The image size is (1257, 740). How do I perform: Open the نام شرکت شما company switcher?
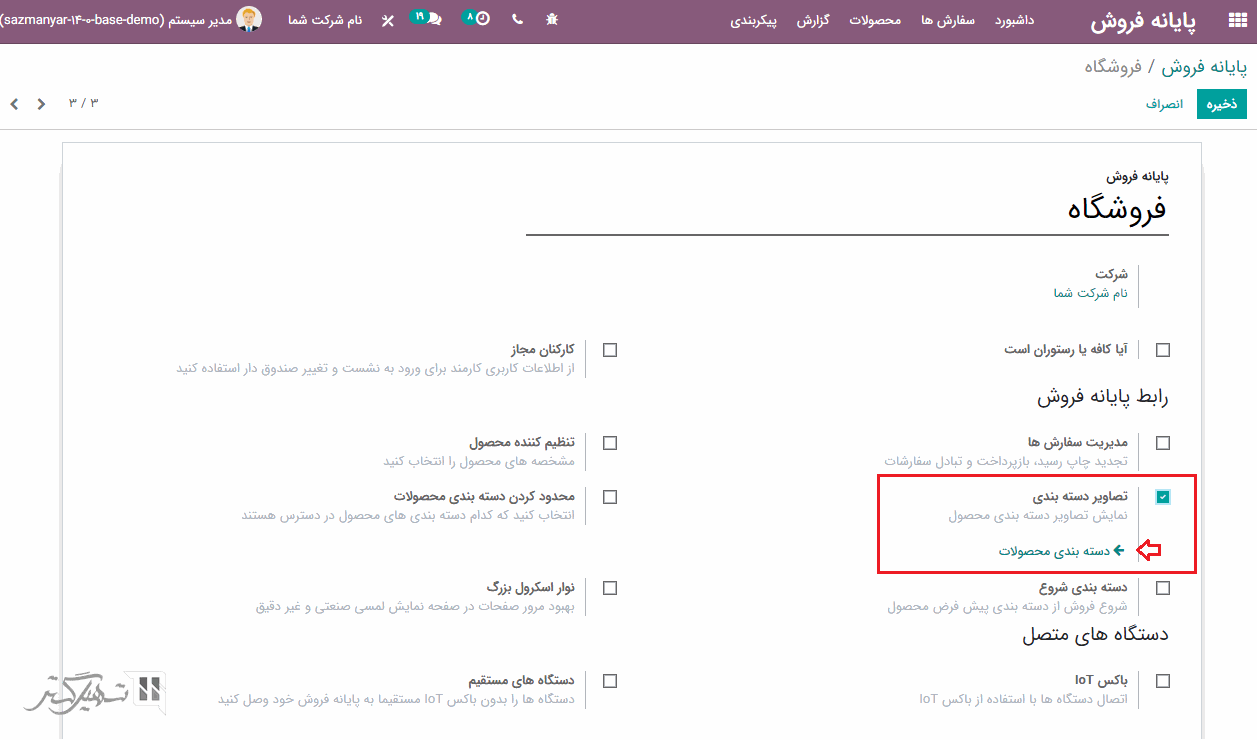(325, 20)
